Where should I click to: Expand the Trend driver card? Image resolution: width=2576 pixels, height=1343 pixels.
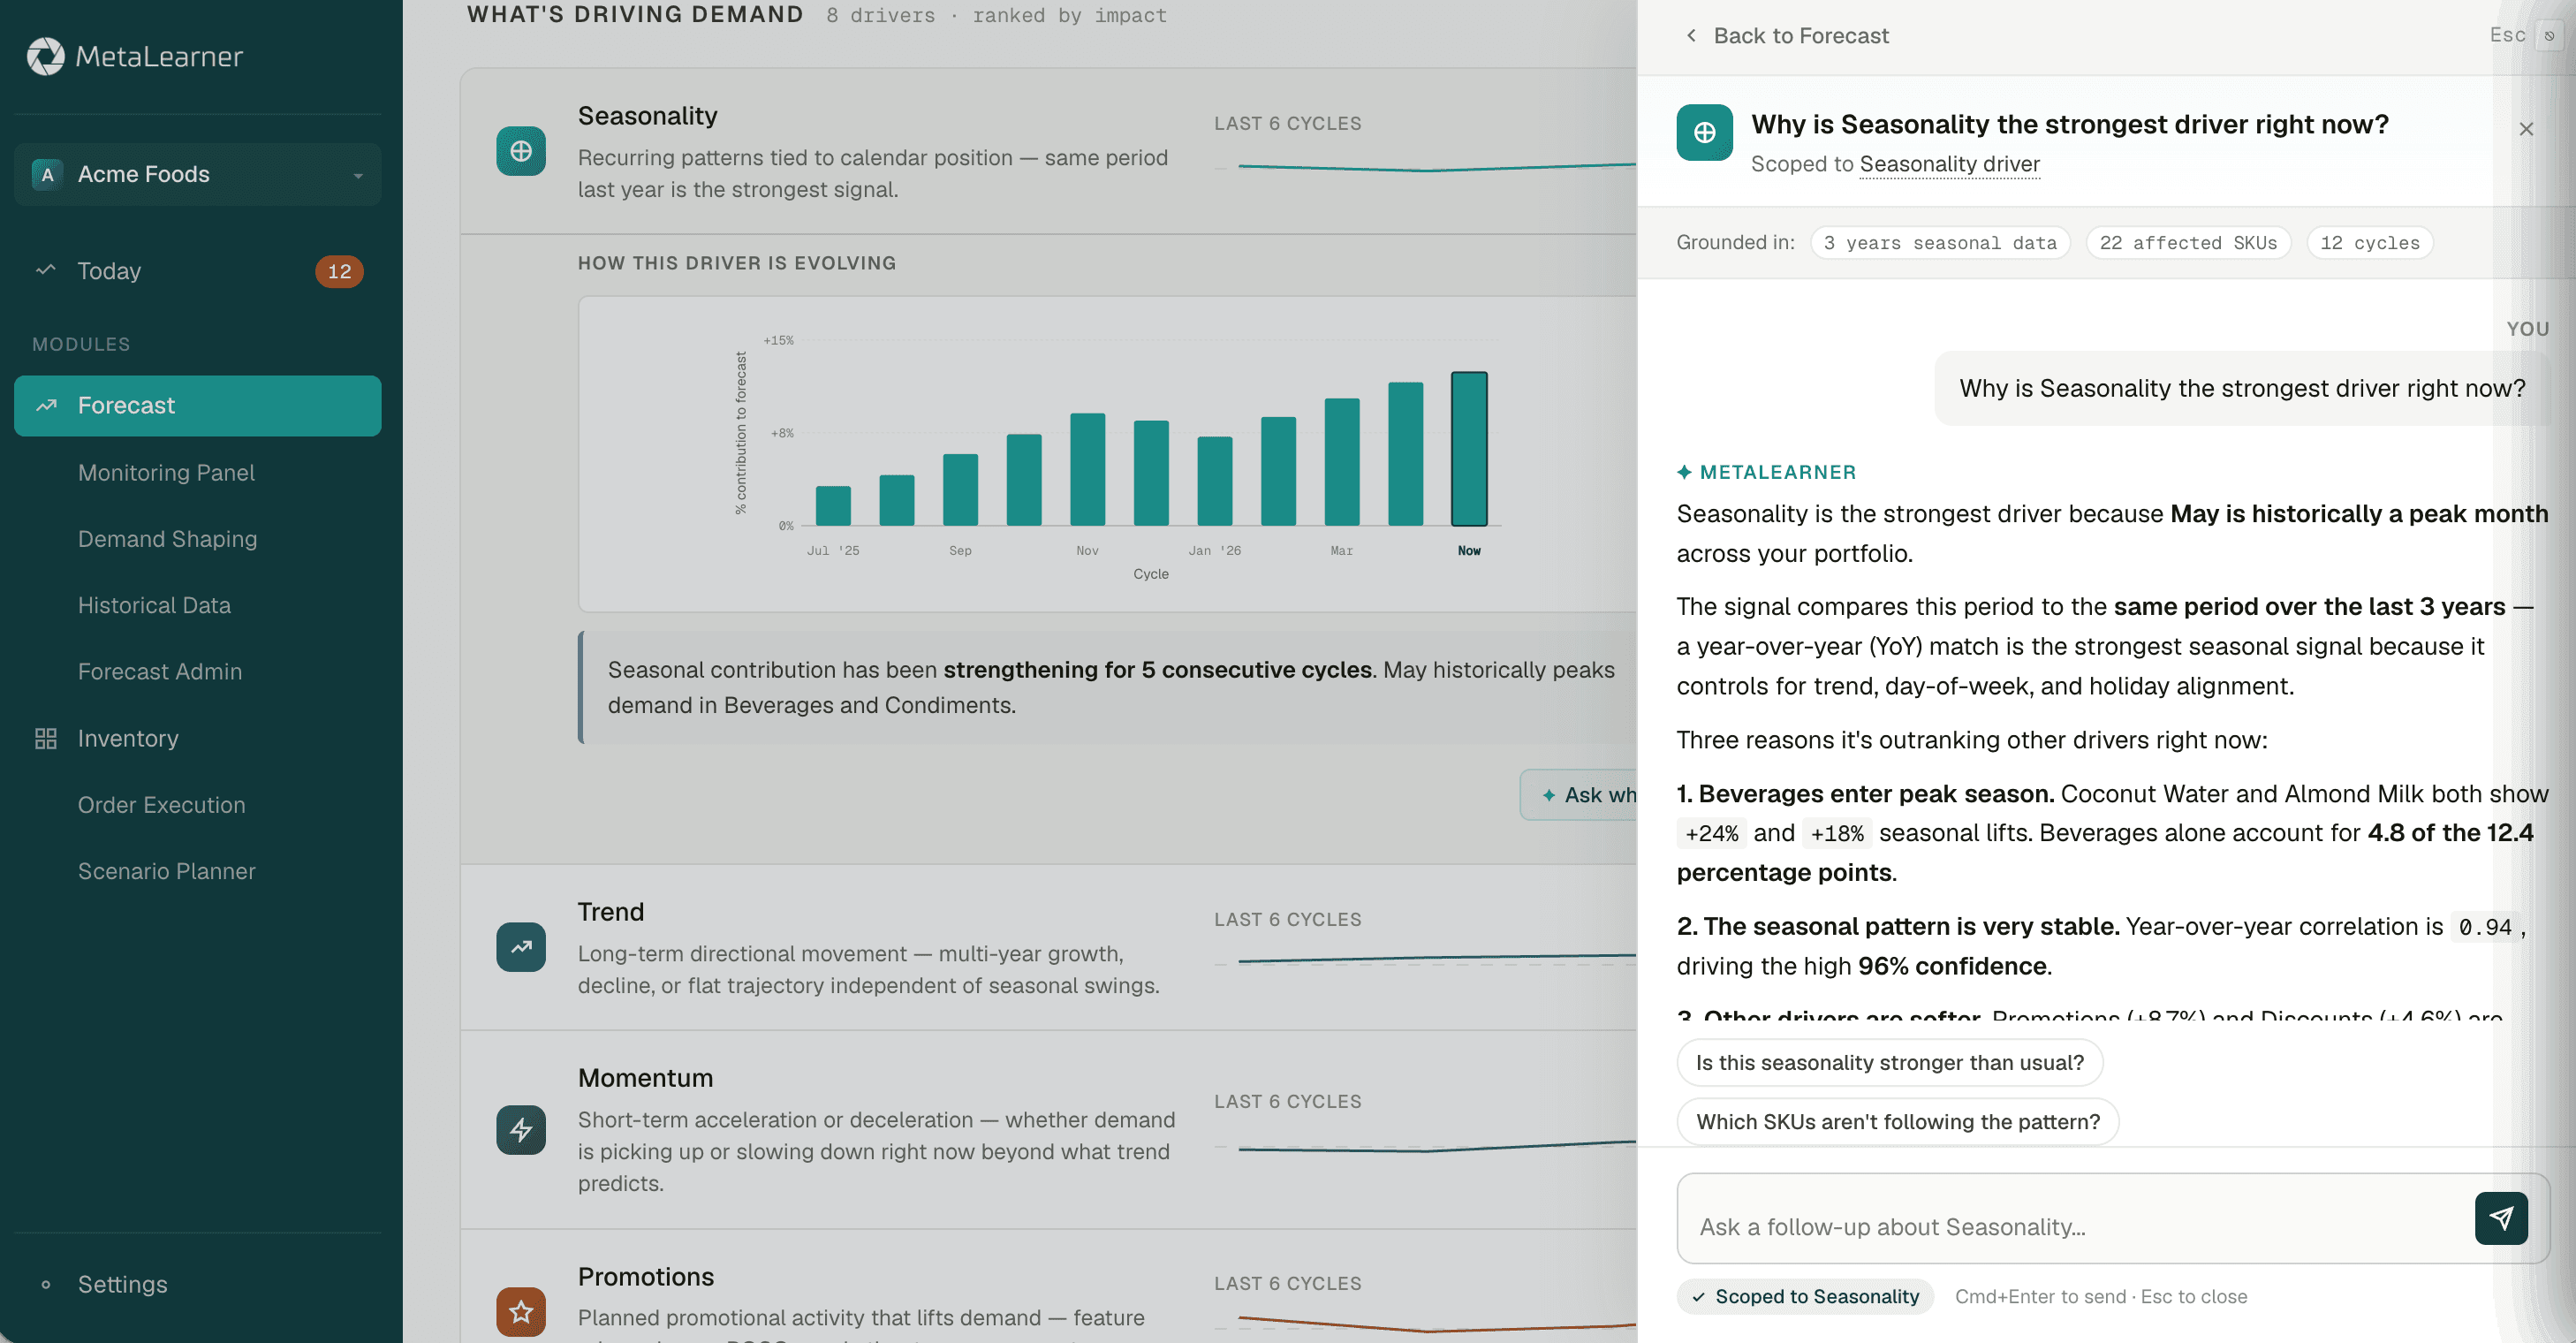1048,947
